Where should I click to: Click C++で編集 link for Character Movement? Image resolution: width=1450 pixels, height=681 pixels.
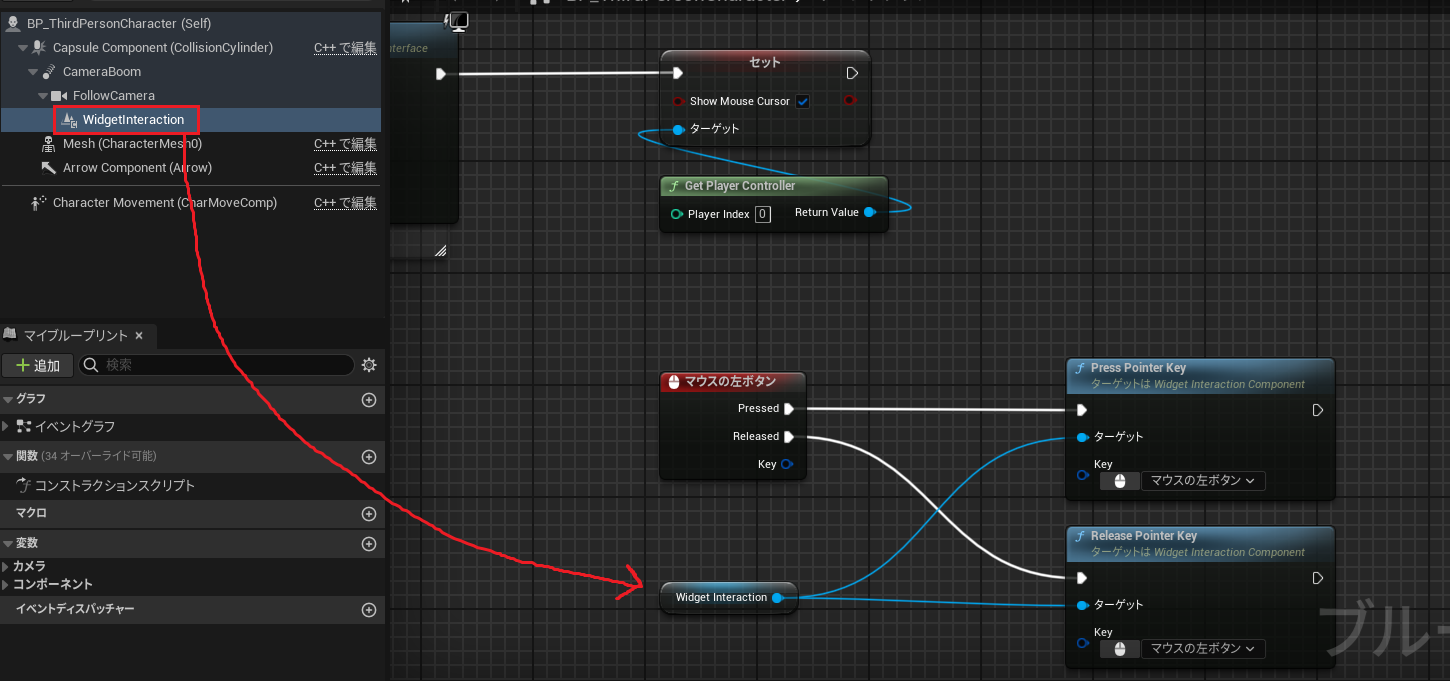[x=345, y=203]
